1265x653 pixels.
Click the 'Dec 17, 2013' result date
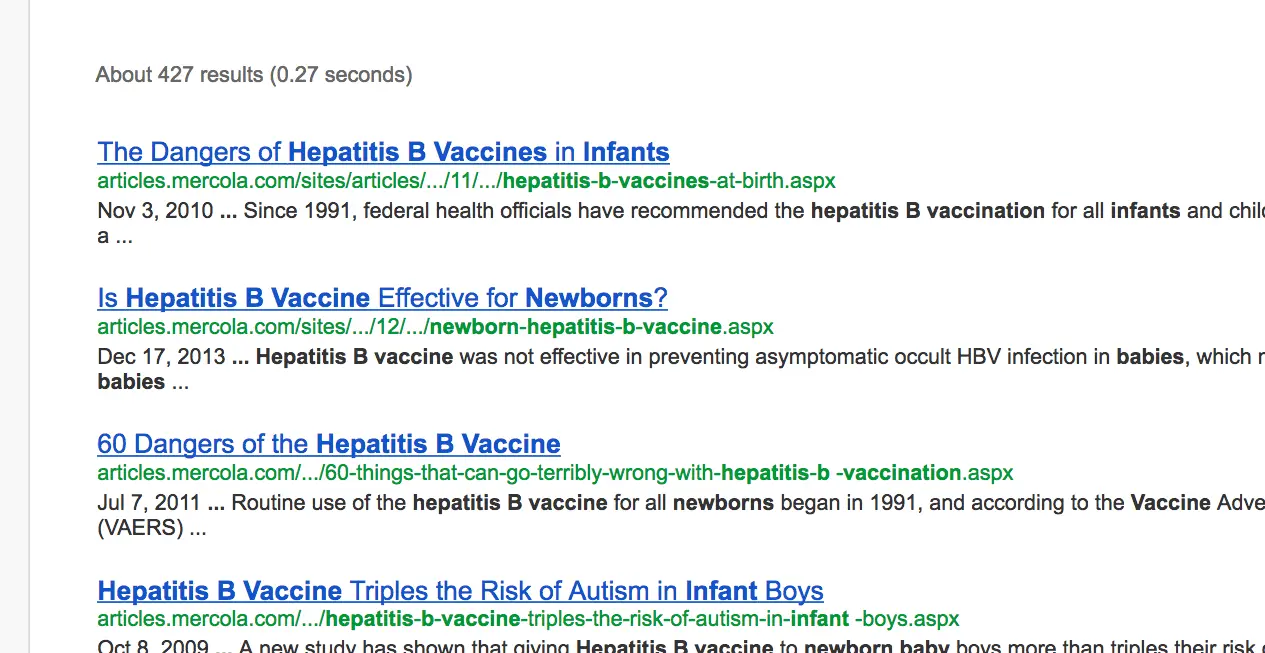coord(161,357)
